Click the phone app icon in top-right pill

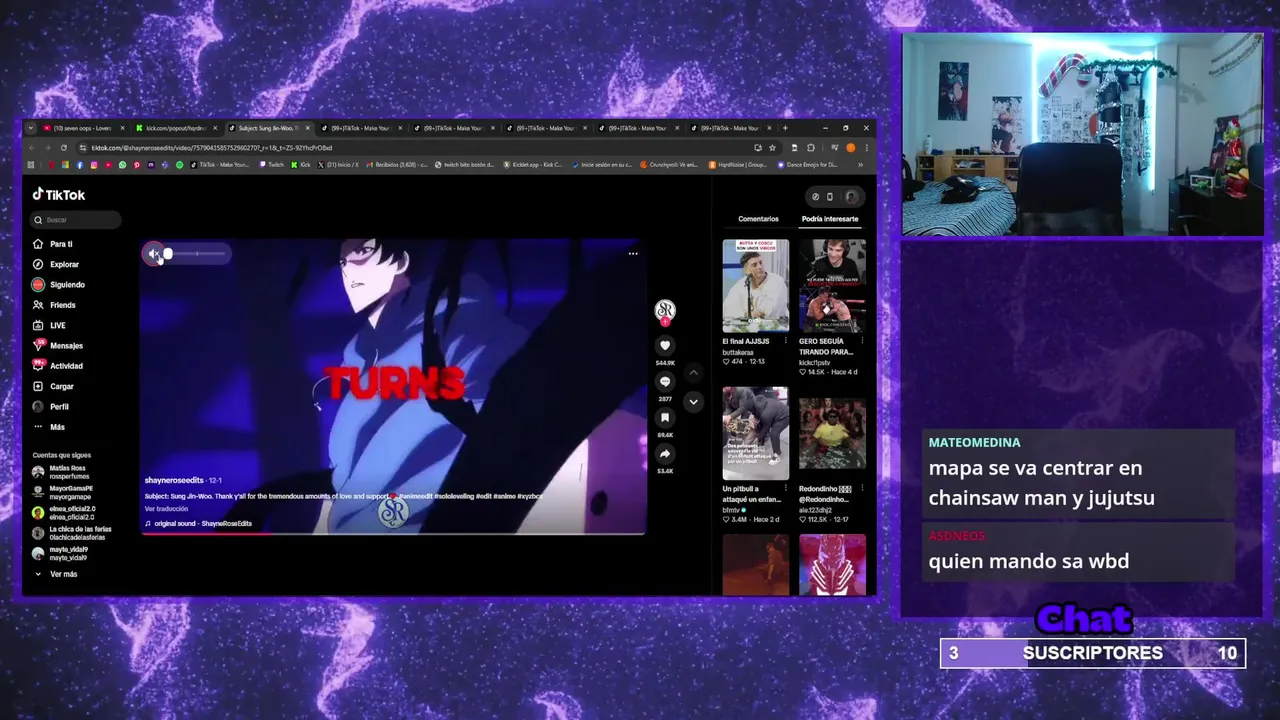pos(829,197)
